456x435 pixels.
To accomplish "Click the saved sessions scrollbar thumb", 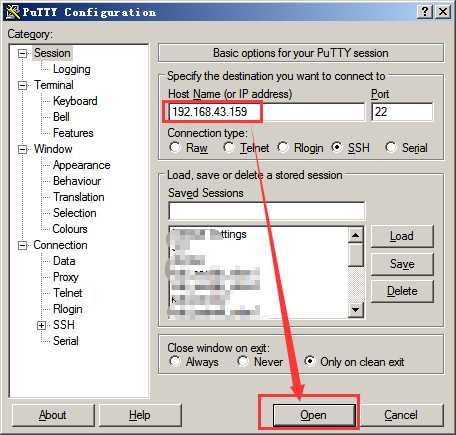I will point(356,255).
